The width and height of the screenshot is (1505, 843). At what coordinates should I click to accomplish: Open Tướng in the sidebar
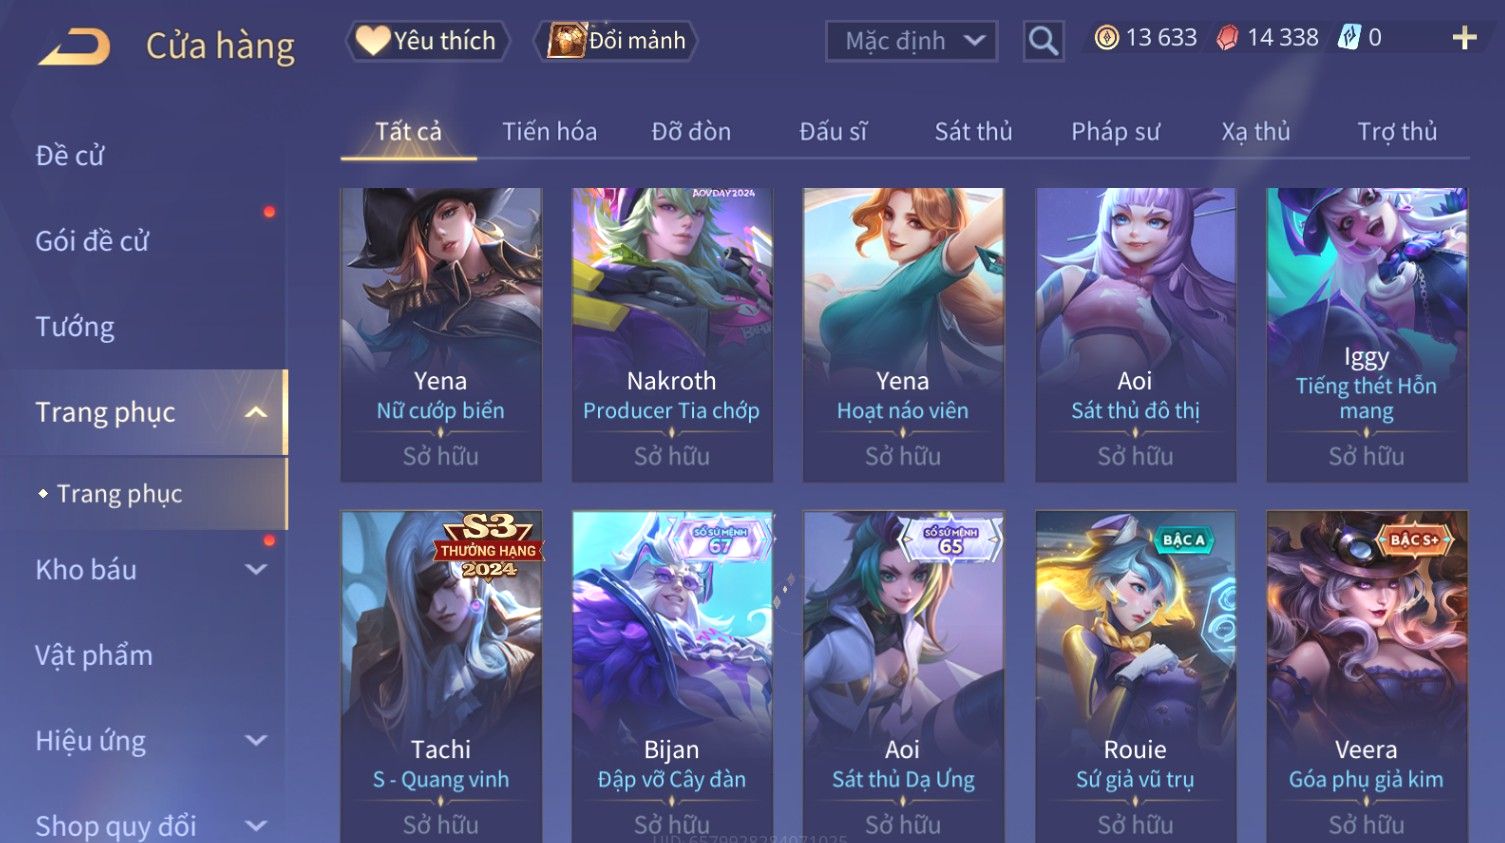coord(75,327)
